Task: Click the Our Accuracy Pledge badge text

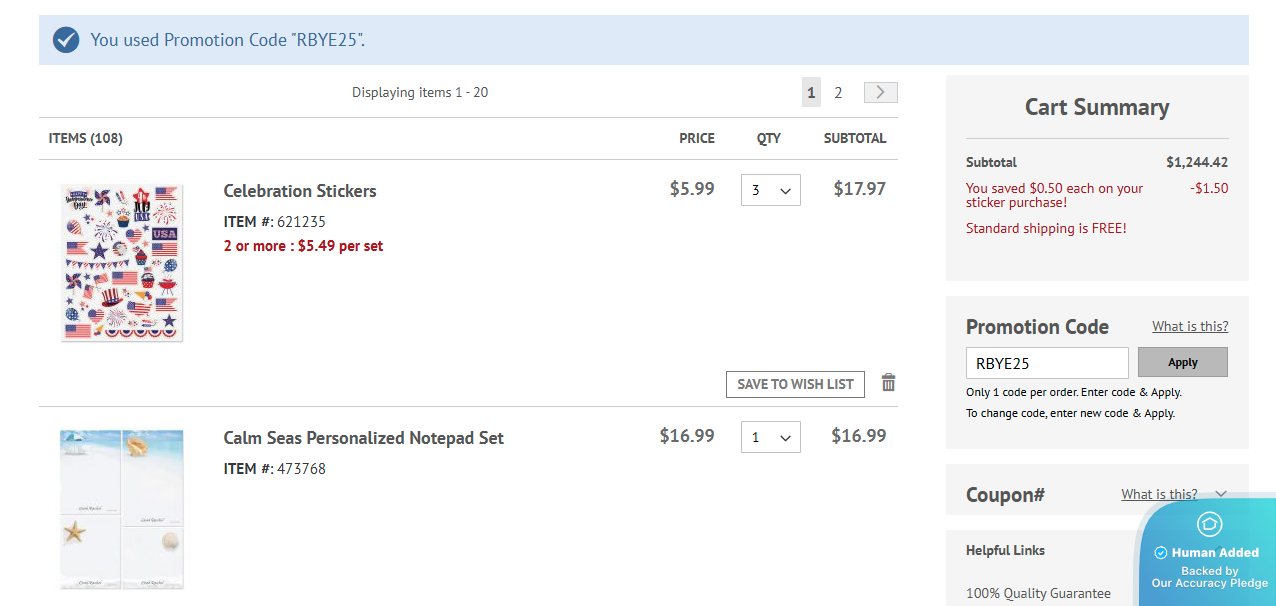Action: click(x=1209, y=583)
